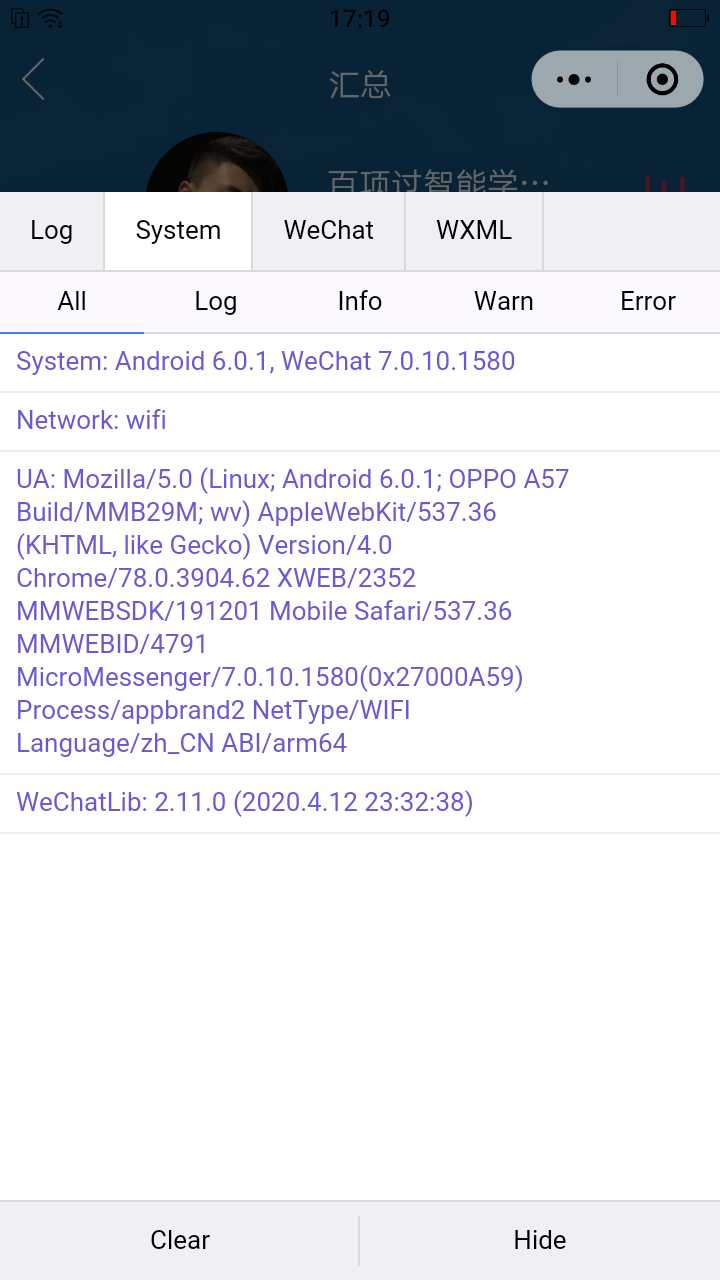Screen dimensions: 720x1280
Task: Switch to the WeChat tab
Action: point(328,231)
